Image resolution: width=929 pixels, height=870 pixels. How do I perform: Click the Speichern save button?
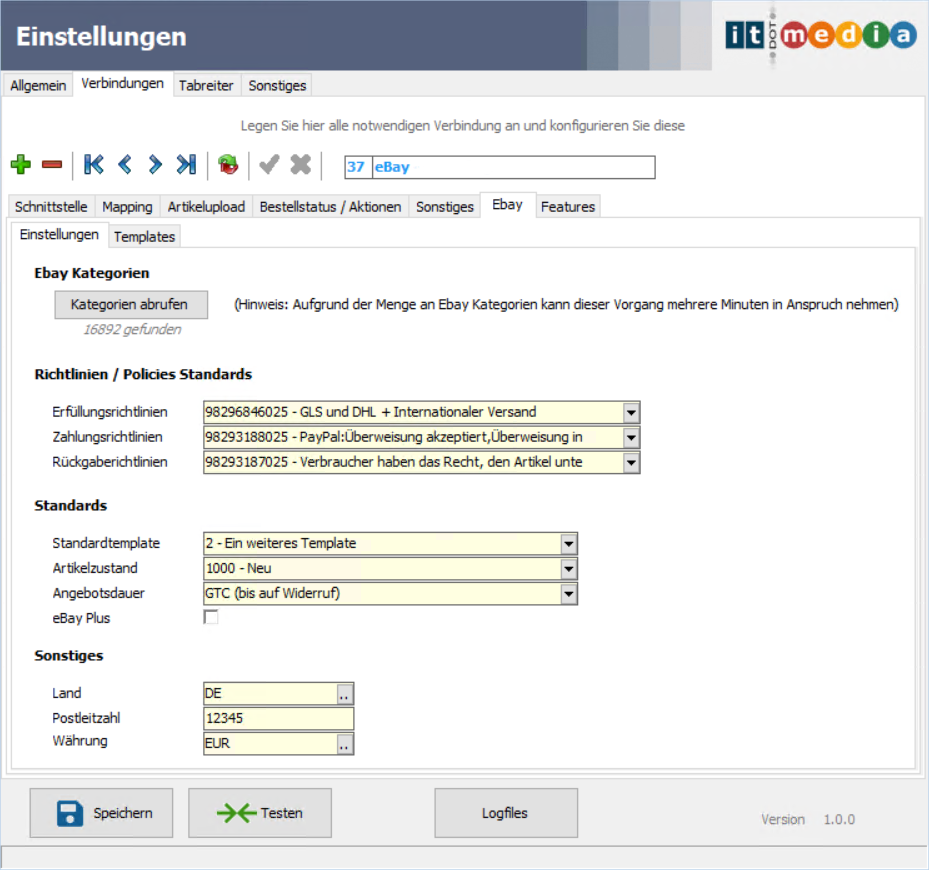point(101,813)
